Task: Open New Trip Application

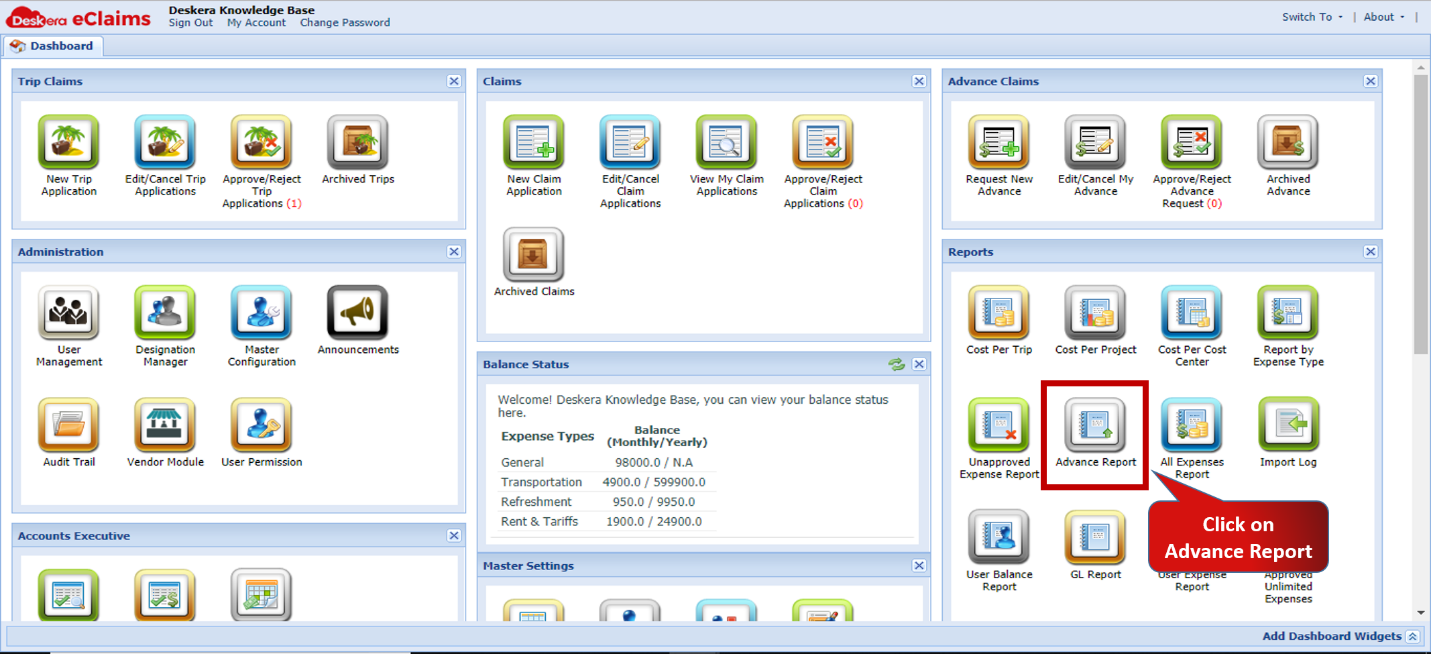Action: tap(69, 143)
